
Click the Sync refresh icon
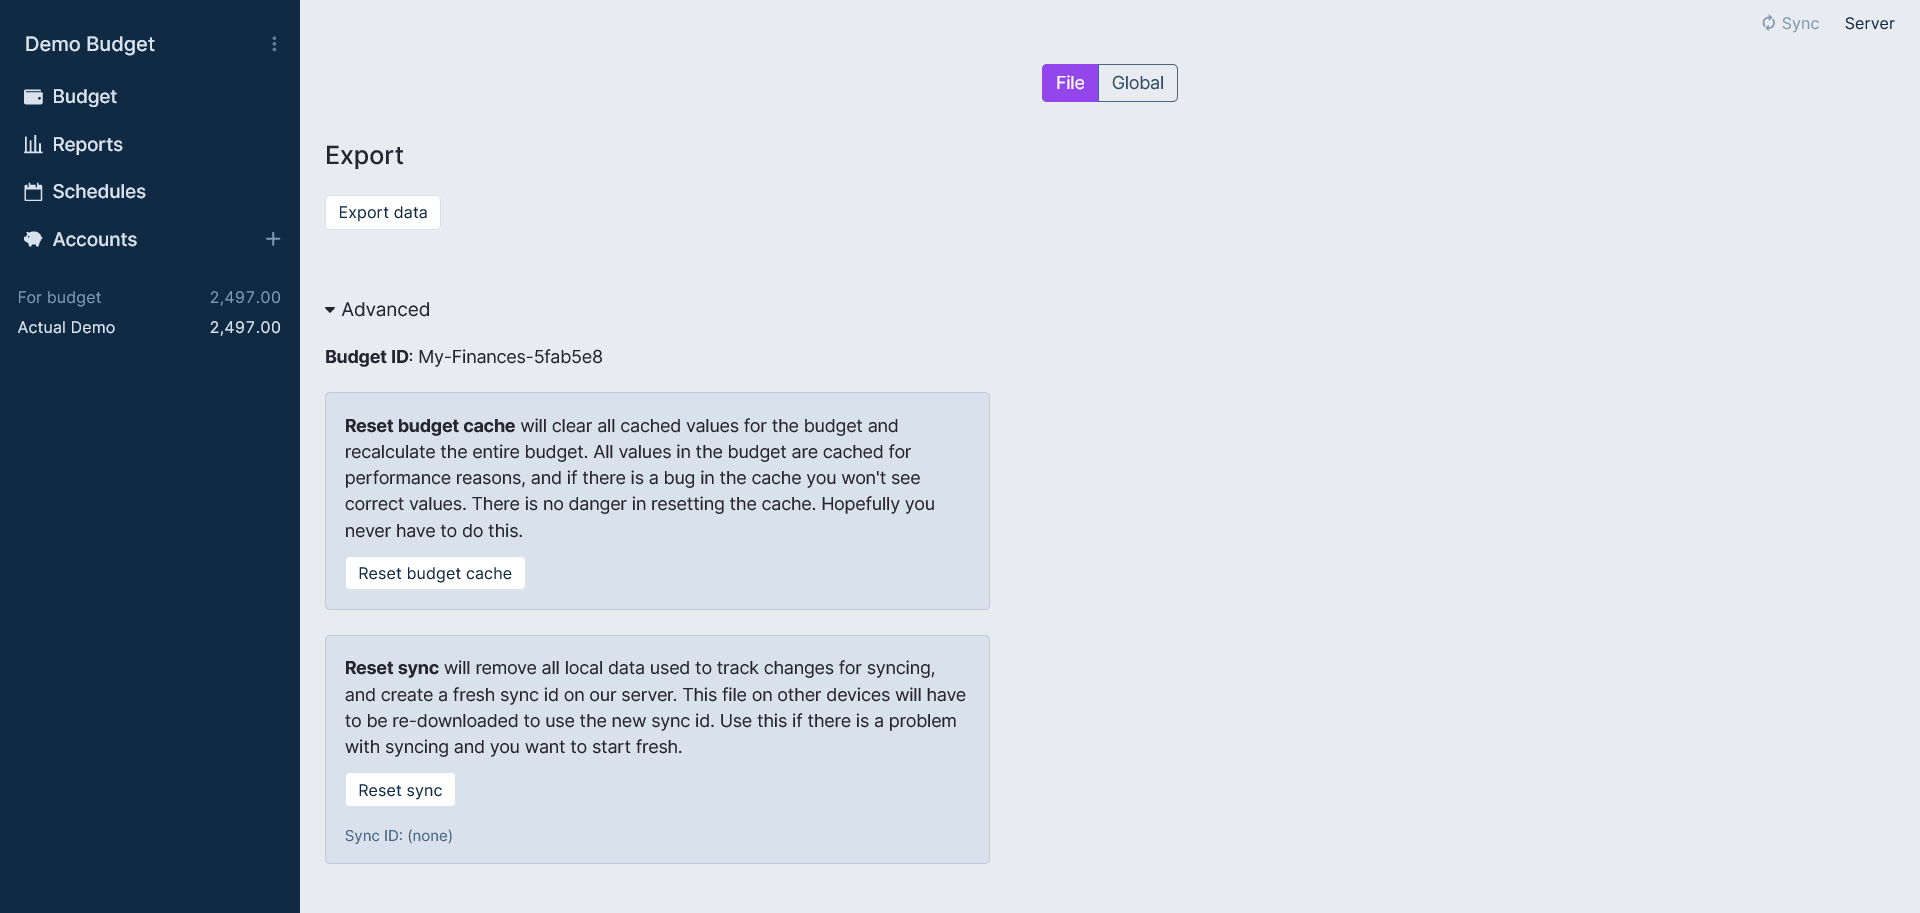(x=1768, y=23)
